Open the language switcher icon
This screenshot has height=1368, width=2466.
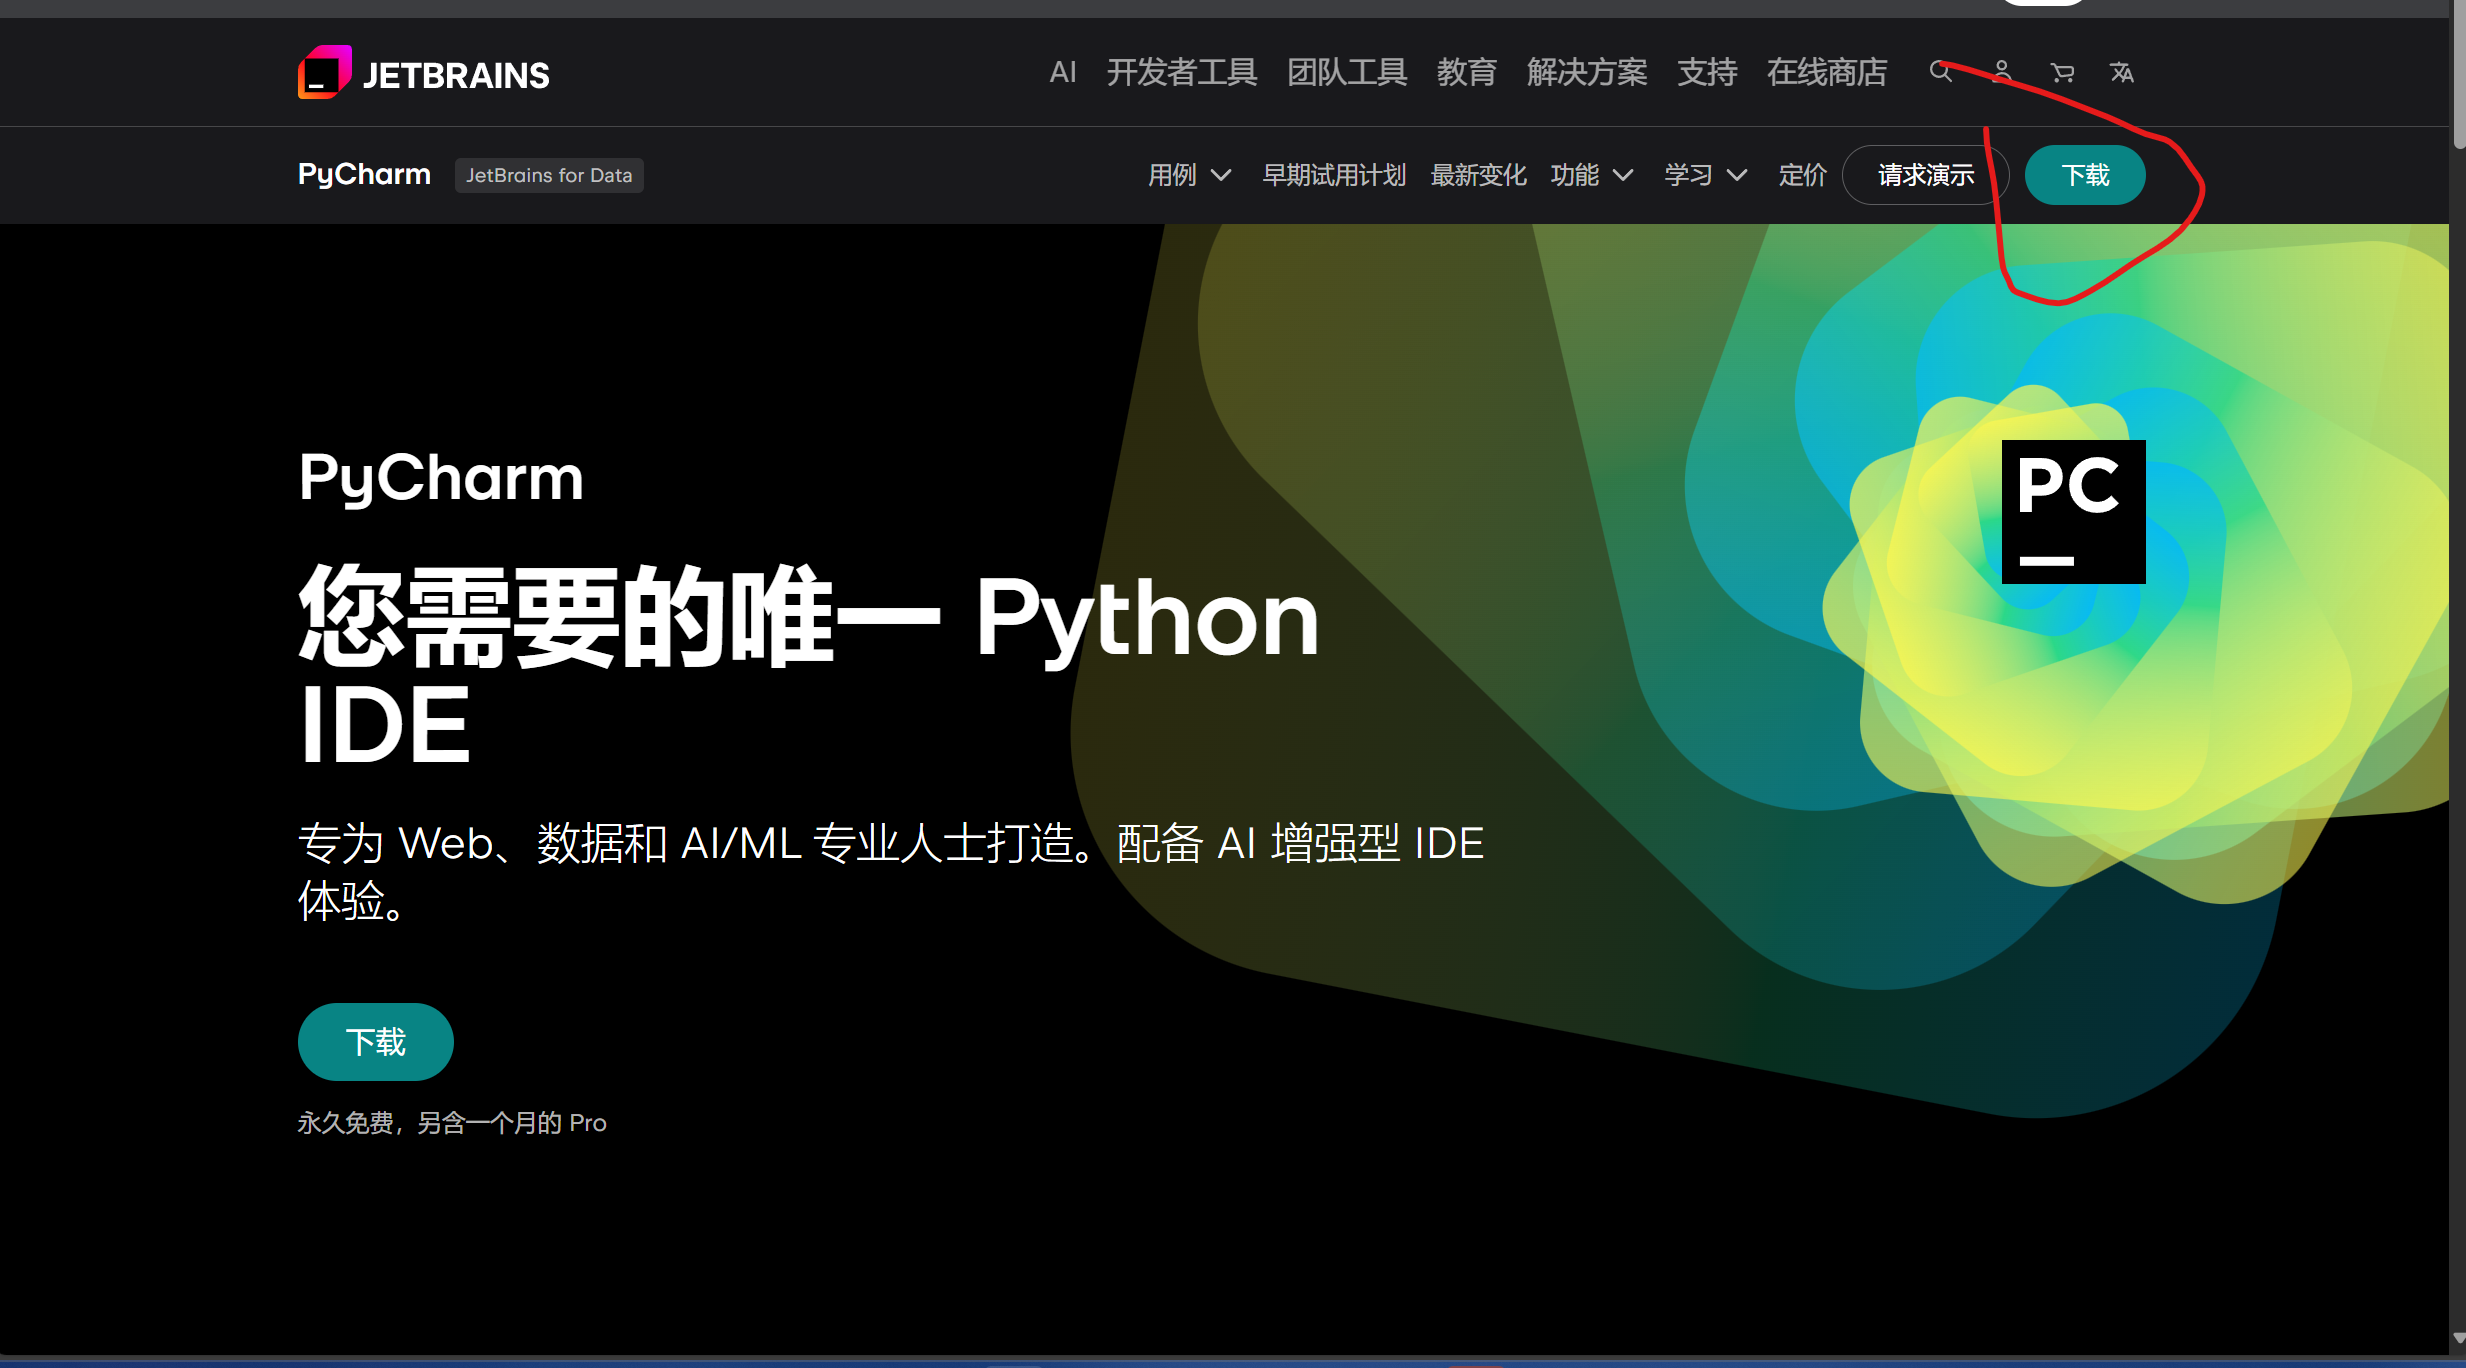[2123, 72]
